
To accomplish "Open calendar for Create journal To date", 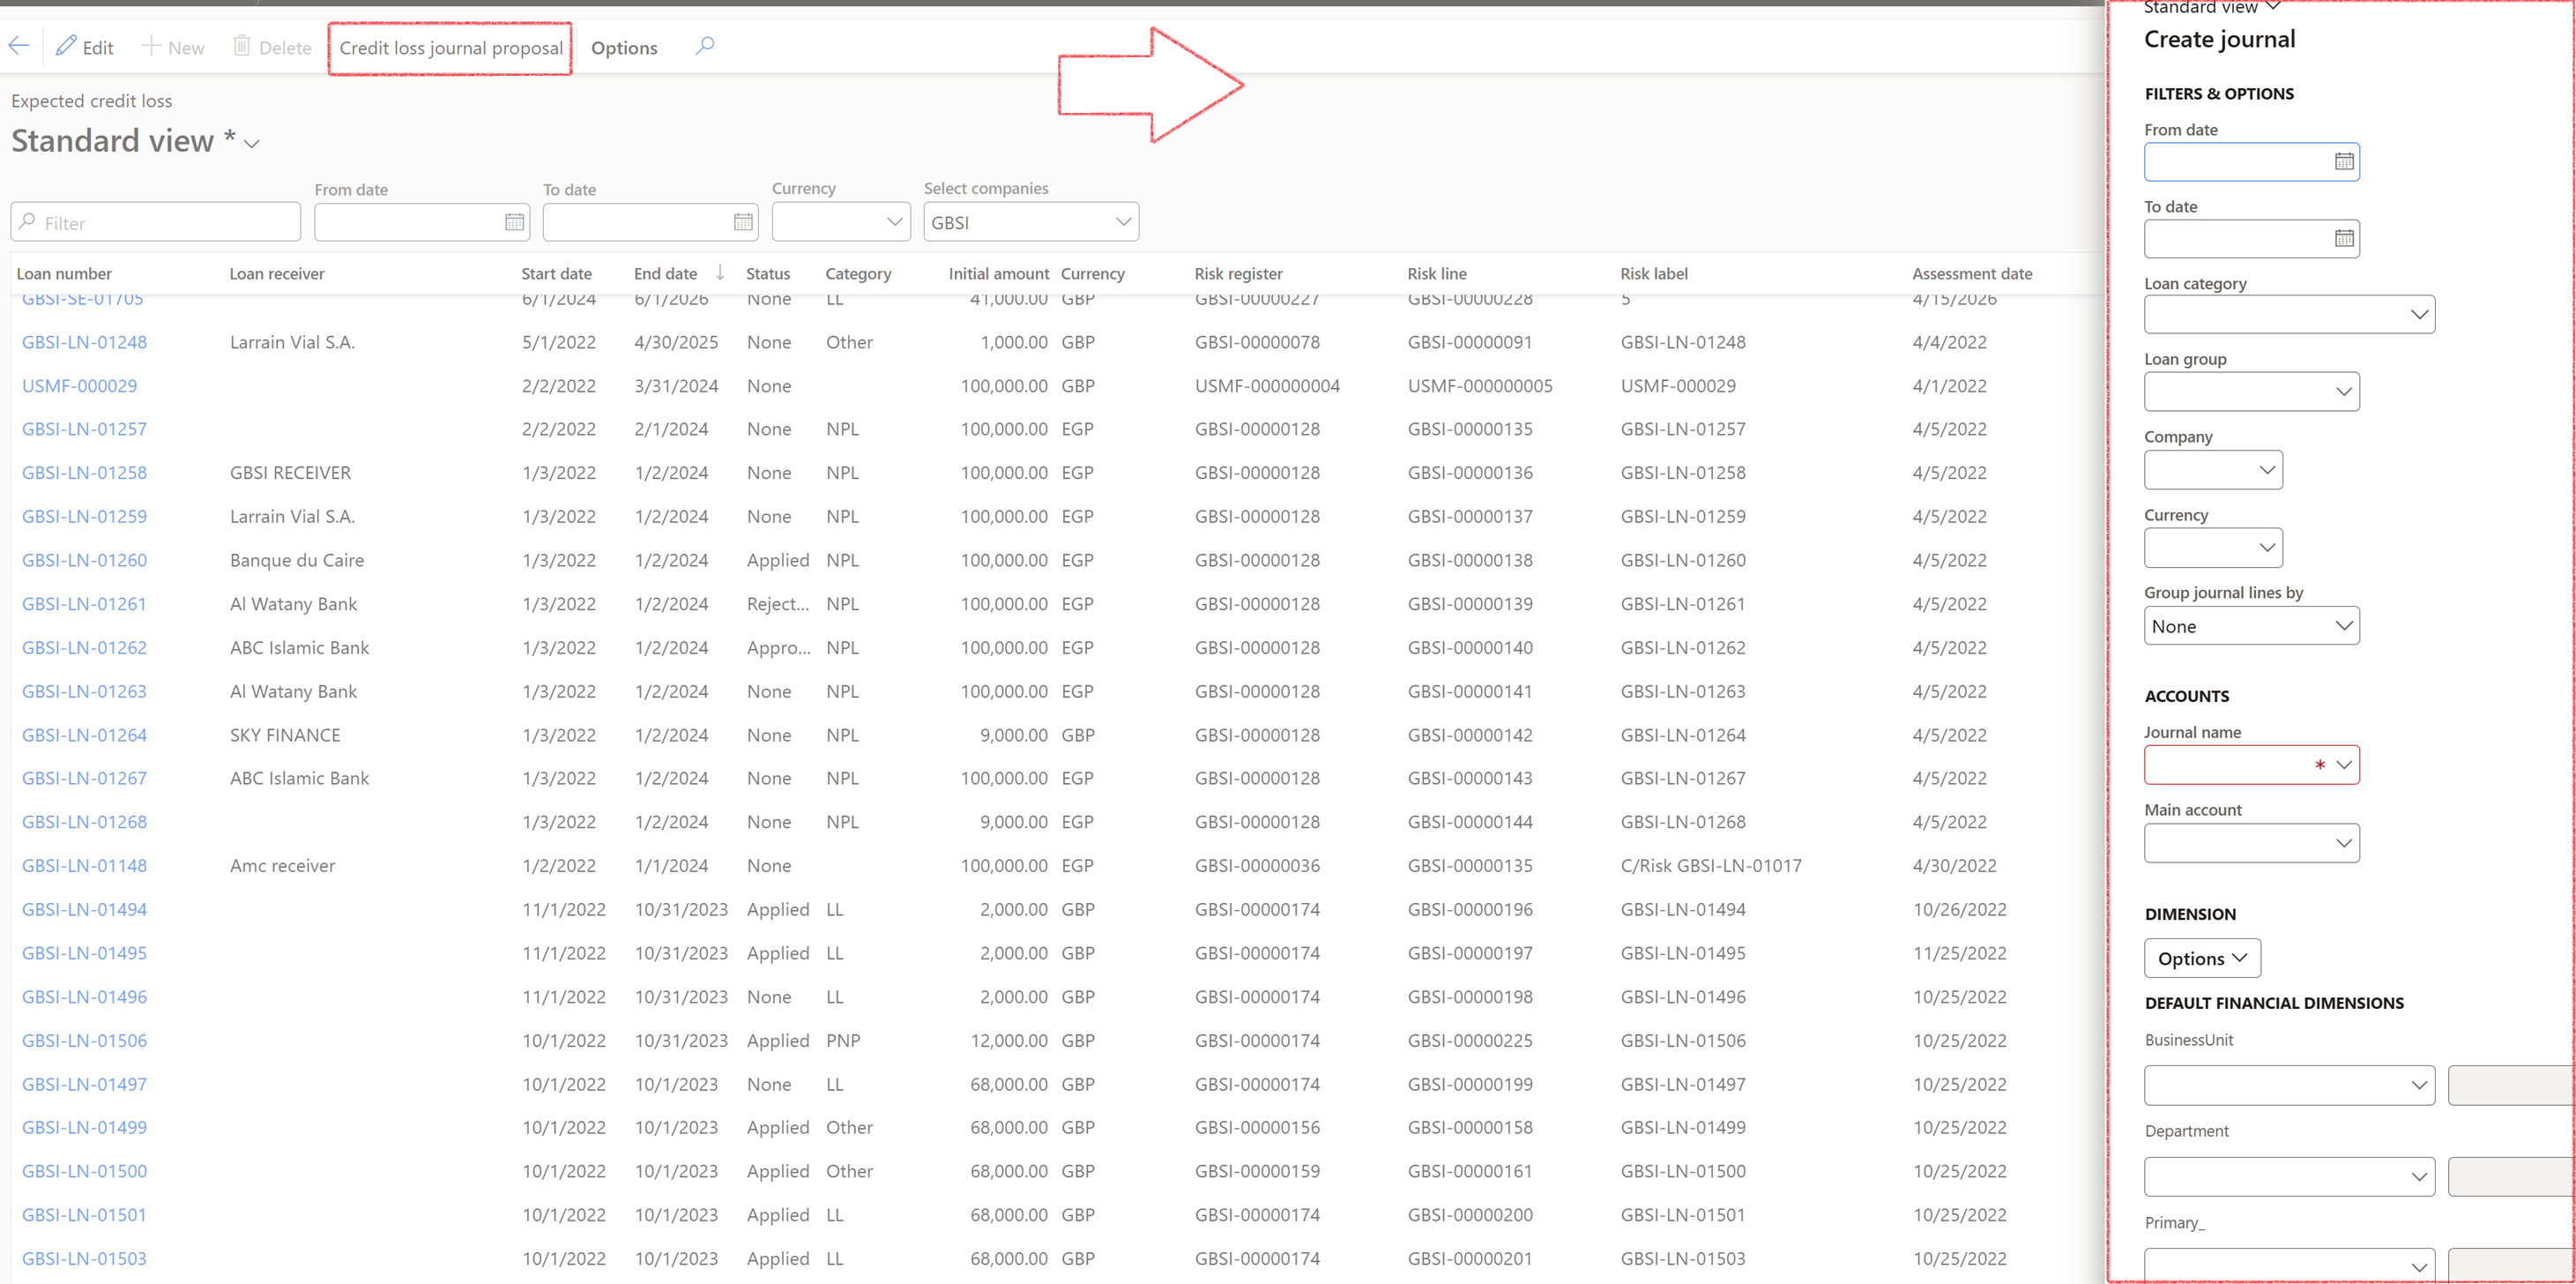I will [2343, 239].
